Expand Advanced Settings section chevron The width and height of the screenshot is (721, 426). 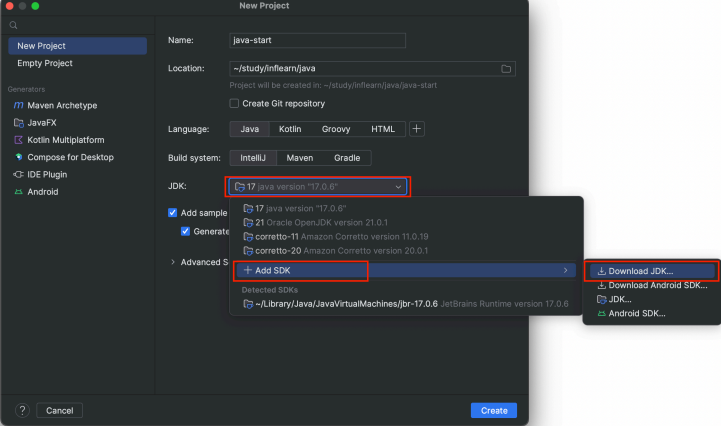click(x=173, y=262)
